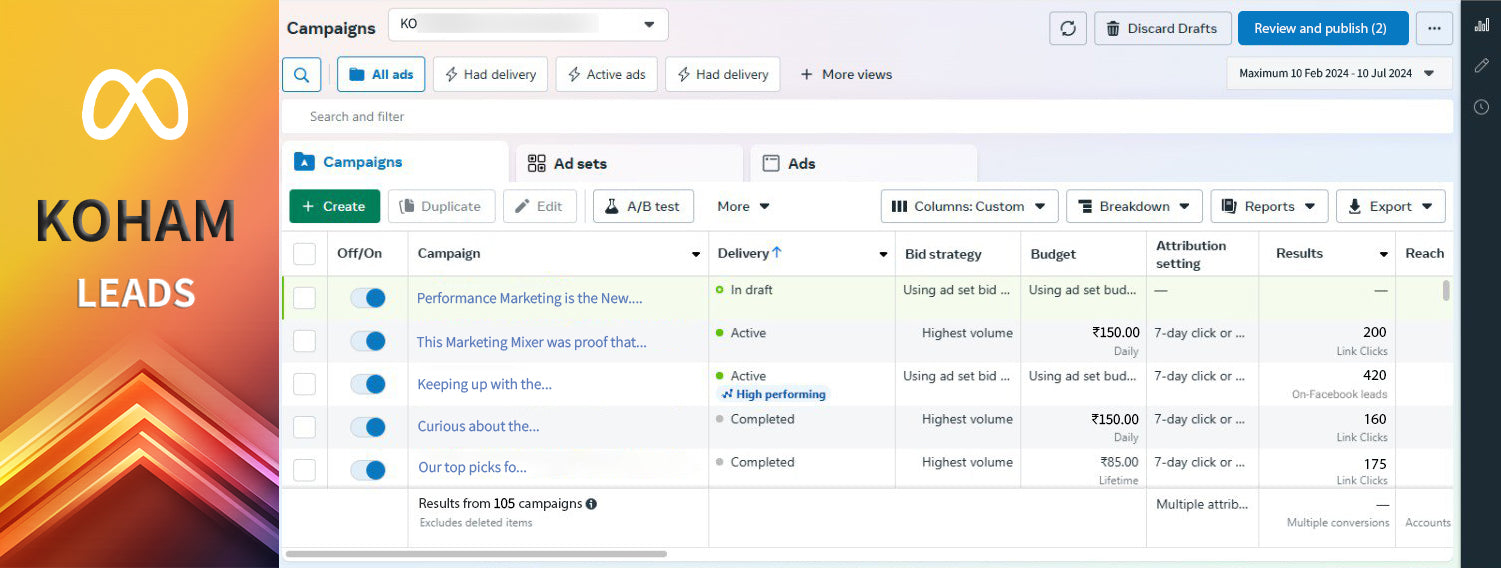Open the Curious about the... campaign link
Image resolution: width=1501 pixels, height=568 pixels.
click(478, 426)
